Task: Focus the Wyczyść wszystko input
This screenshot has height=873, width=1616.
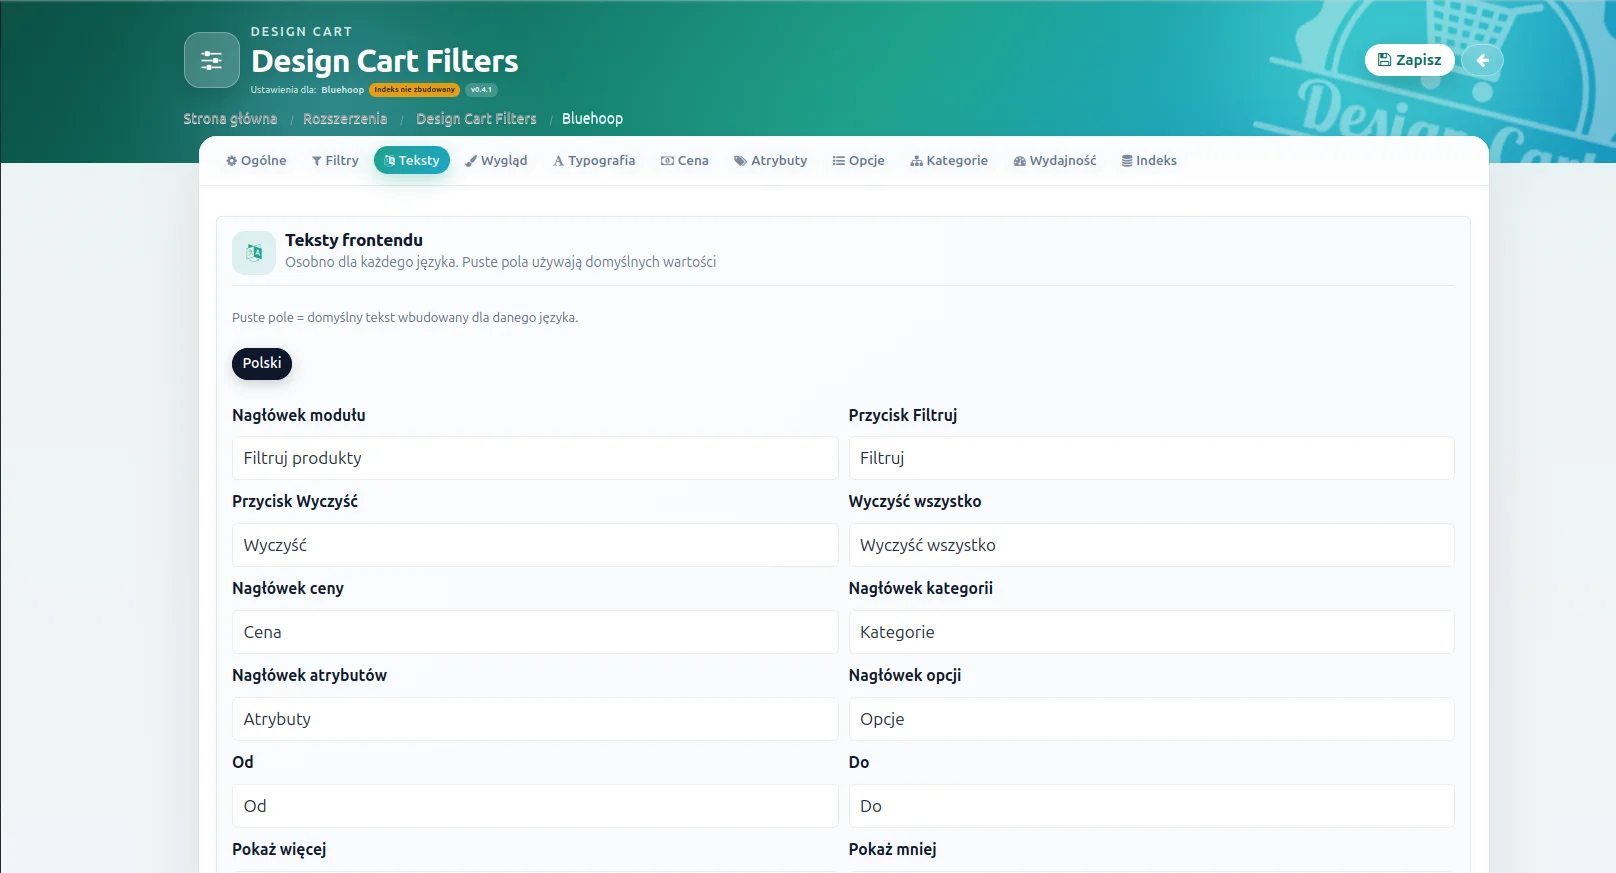Action: pos(1151,545)
